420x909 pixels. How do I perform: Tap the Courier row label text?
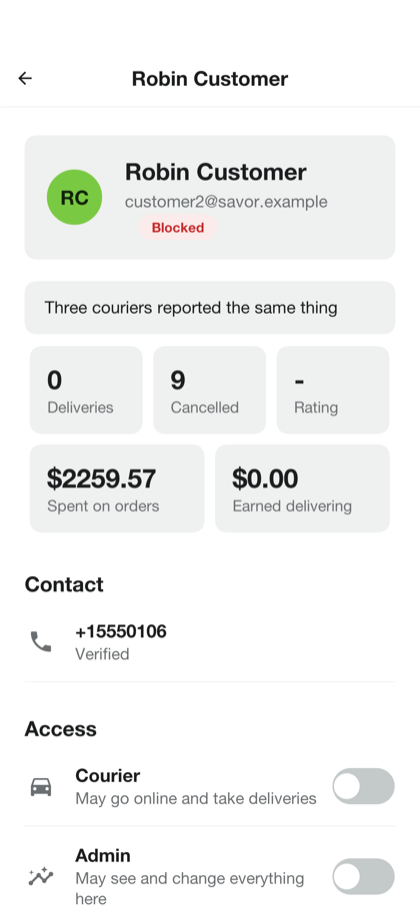pyautogui.click(x=108, y=776)
